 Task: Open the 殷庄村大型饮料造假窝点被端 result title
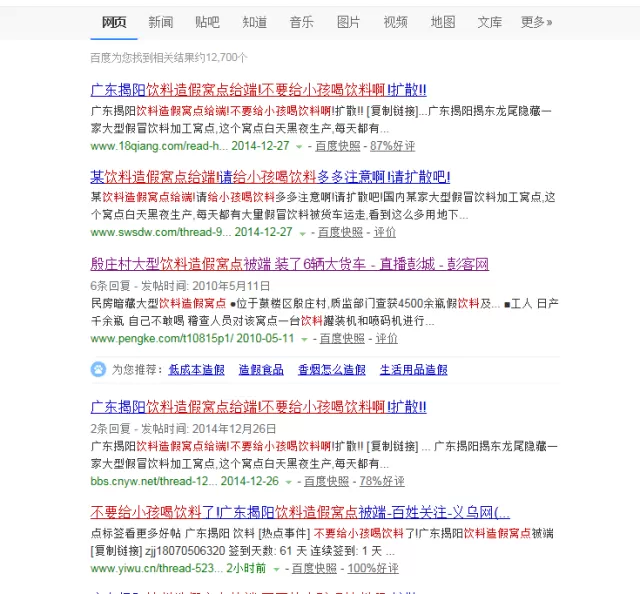tap(289, 264)
